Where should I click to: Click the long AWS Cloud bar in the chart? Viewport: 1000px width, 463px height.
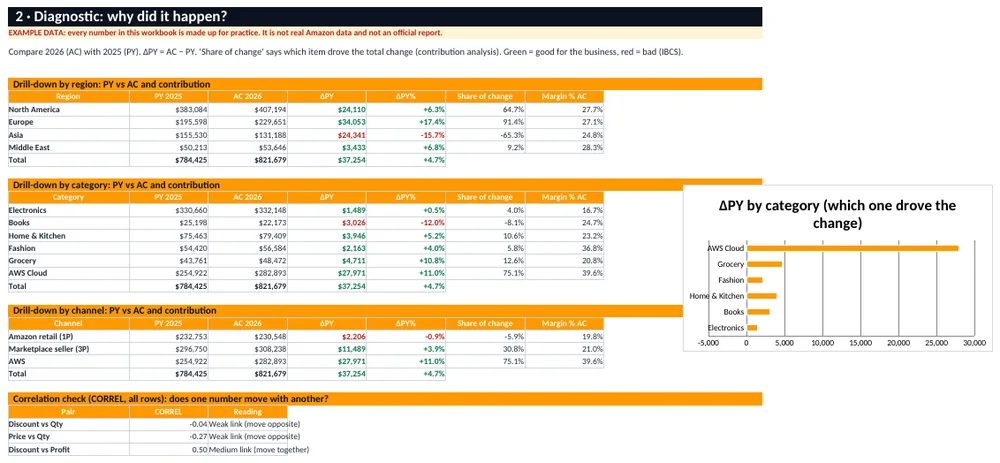click(x=852, y=248)
